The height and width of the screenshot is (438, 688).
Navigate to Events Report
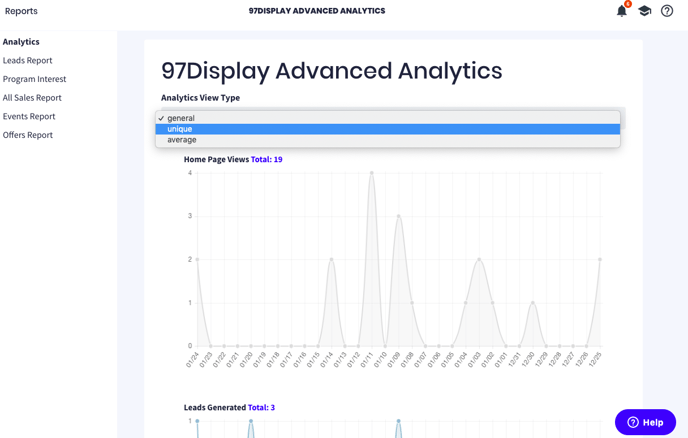pos(29,116)
